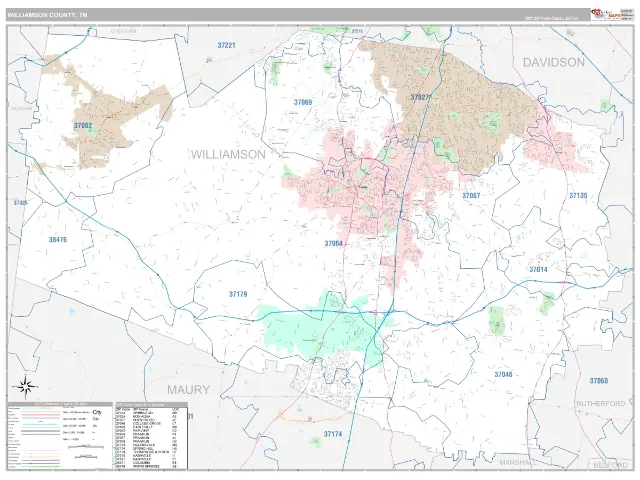Select the ZIP code label 37046
640x480 pixels.
click(503, 374)
